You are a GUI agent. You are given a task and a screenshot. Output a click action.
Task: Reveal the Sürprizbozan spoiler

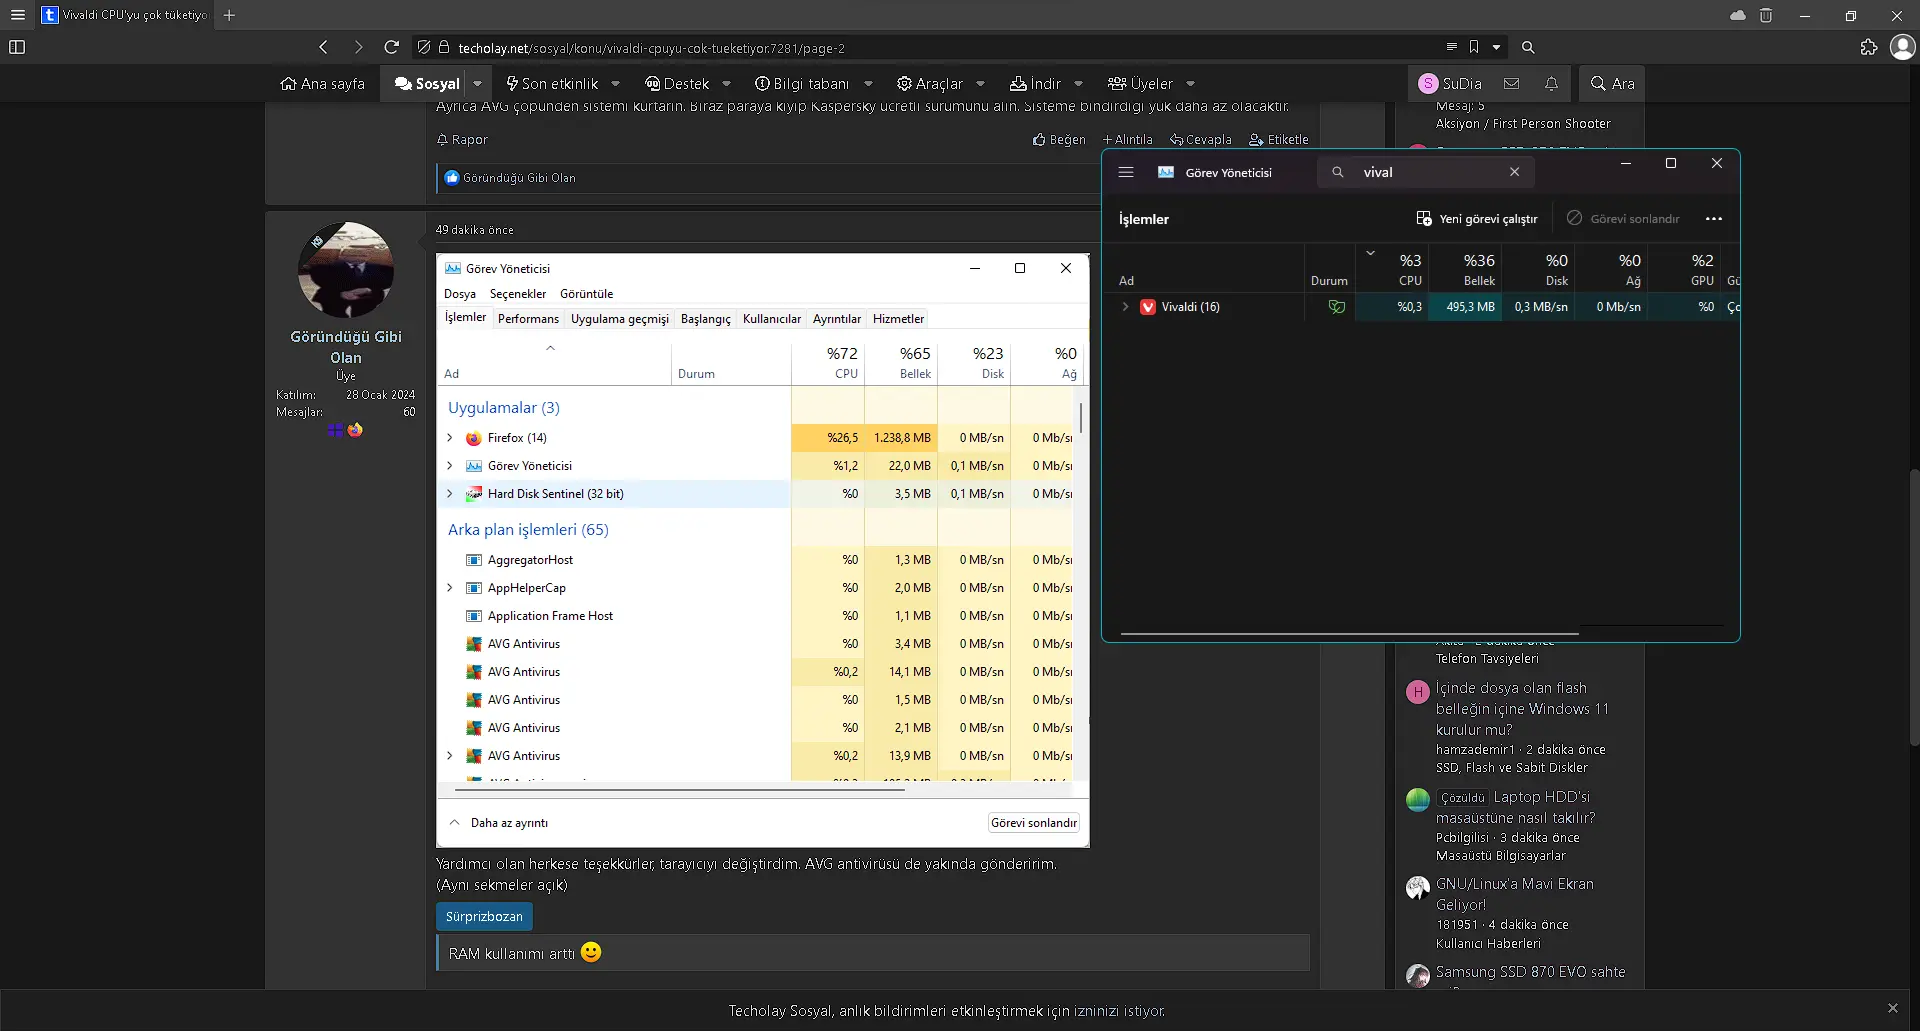pos(484,916)
